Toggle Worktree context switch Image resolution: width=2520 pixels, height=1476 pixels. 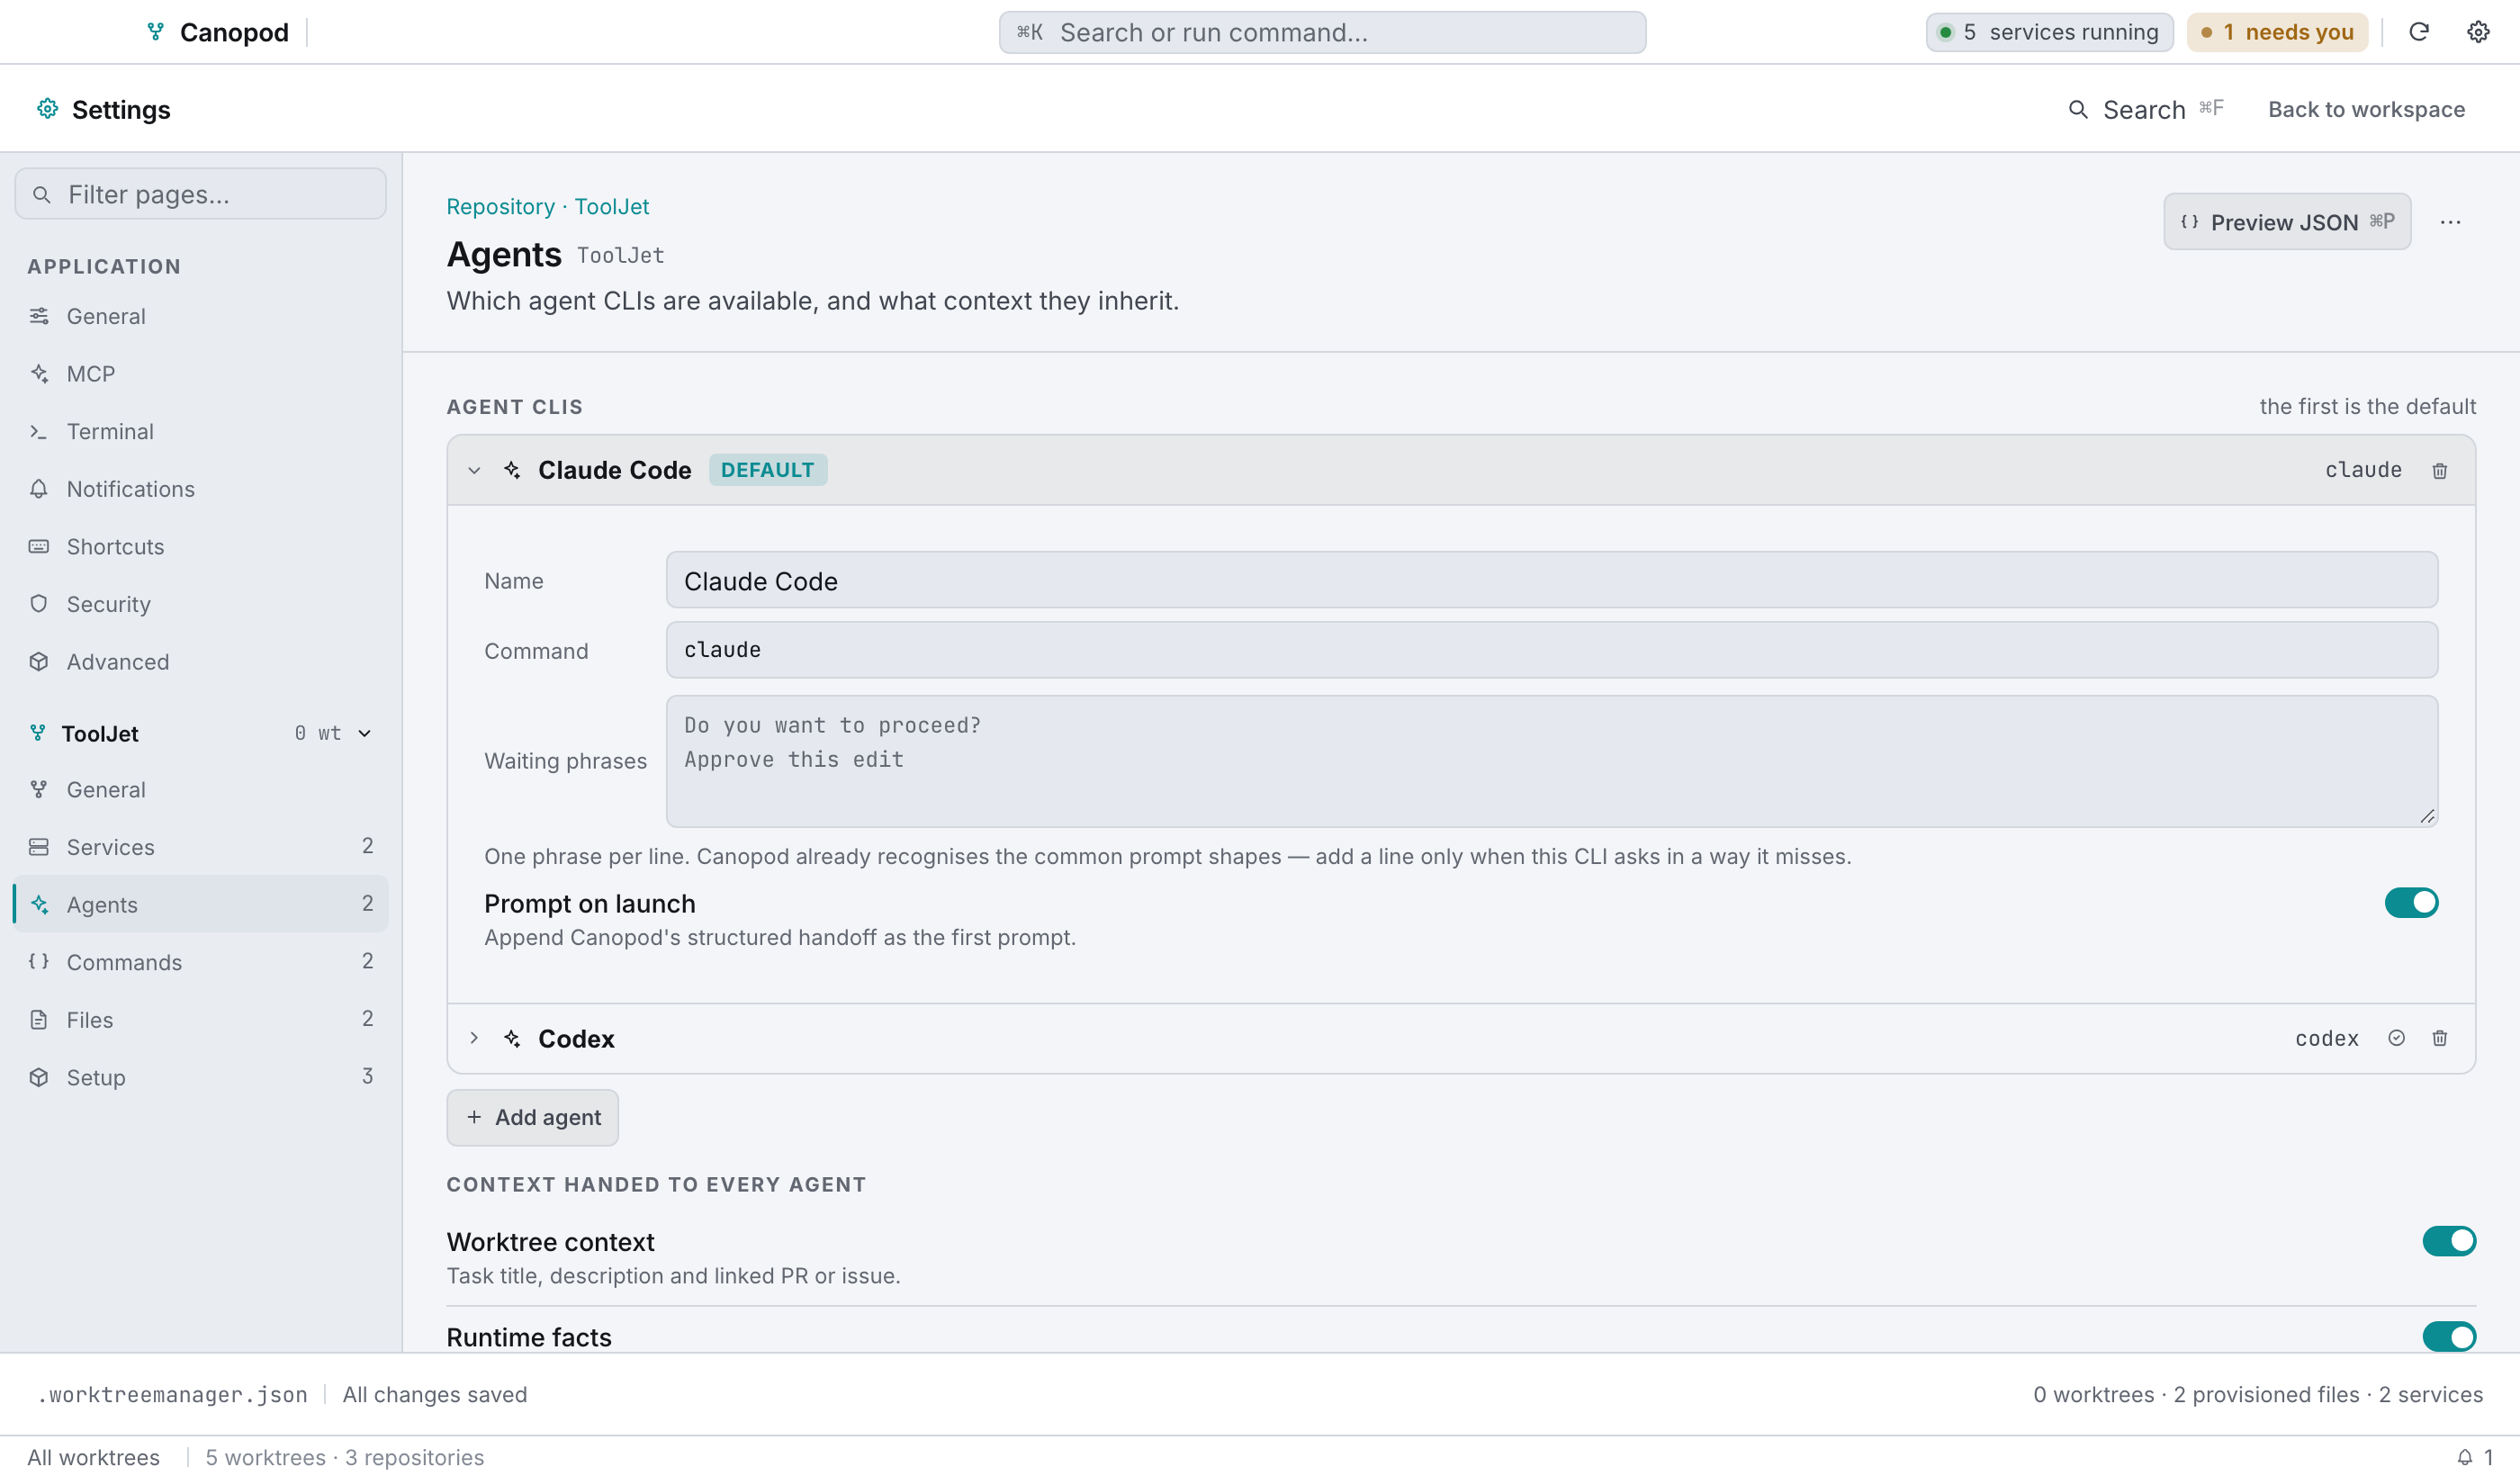point(2448,1240)
